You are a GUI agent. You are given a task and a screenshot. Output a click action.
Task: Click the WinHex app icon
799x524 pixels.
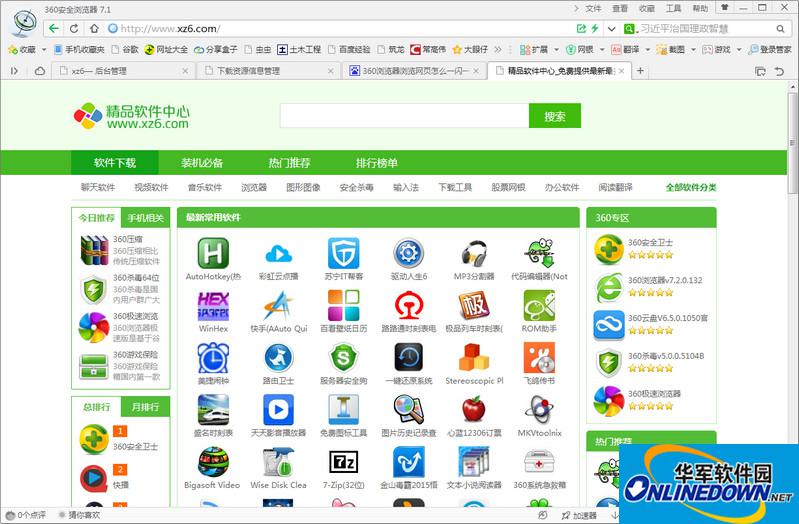(213, 305)
